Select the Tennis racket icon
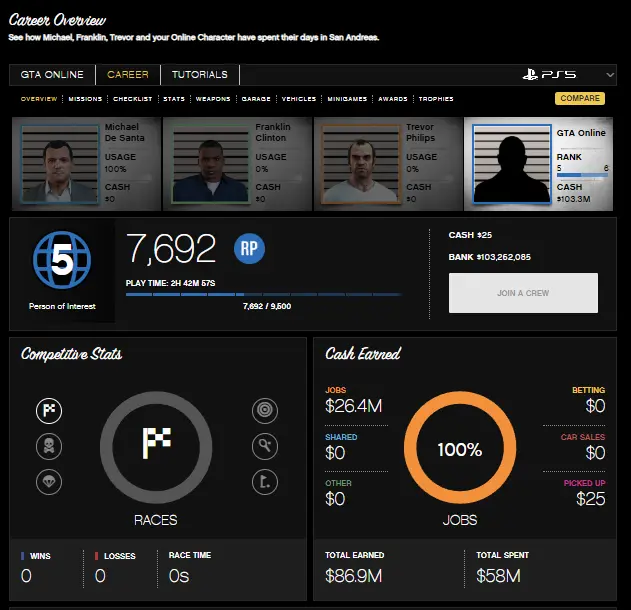The width and height of the screenshot is (631, 610). [262, 444]
